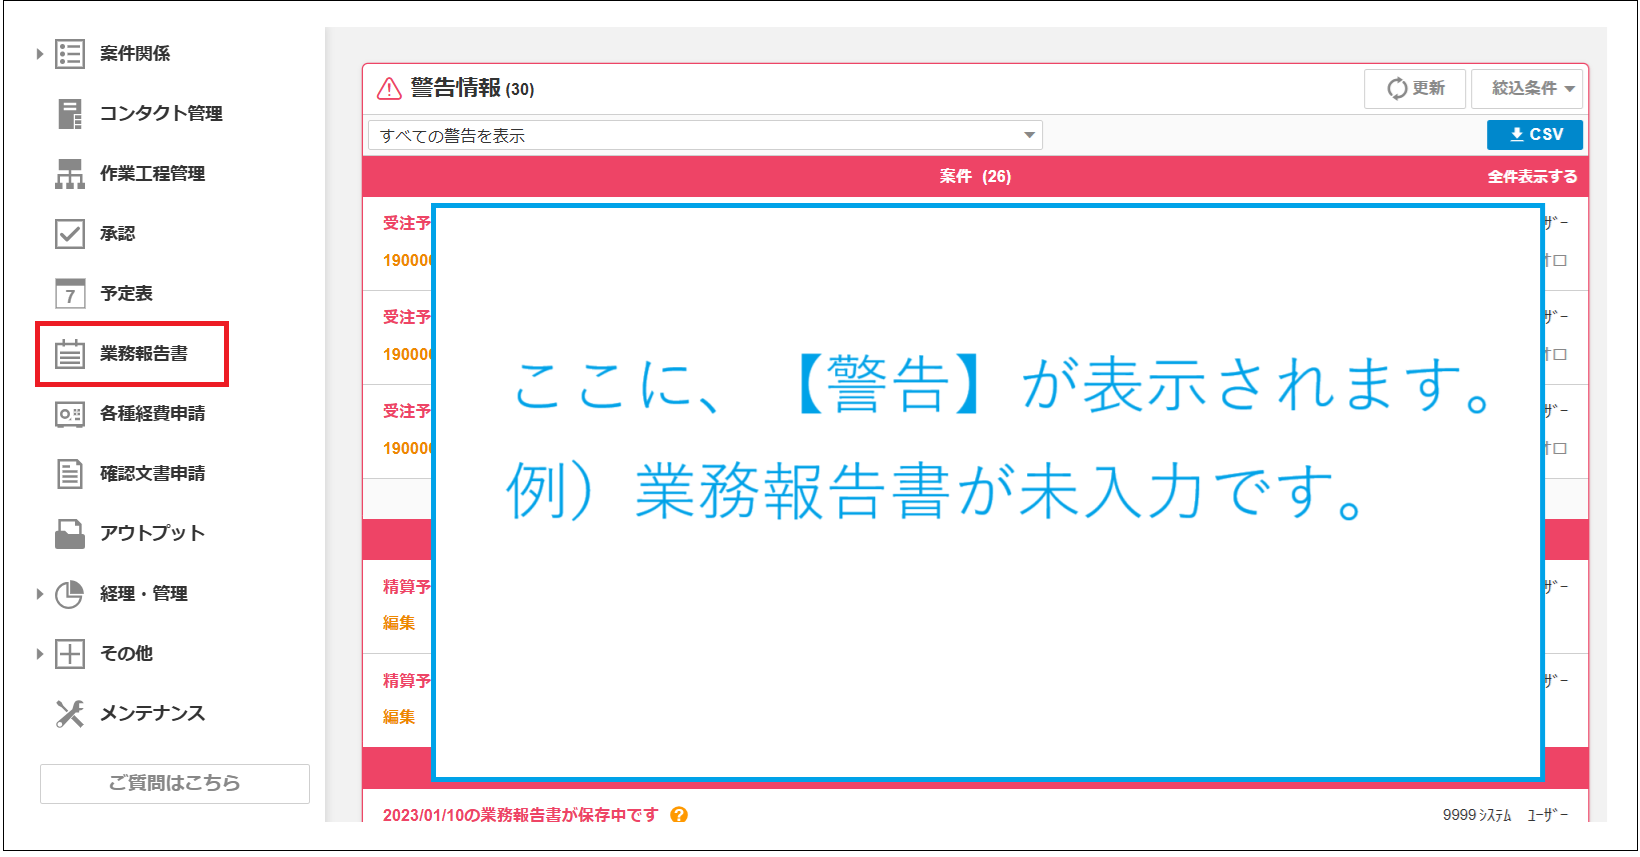Click the 案件関係 list icon

click(70, 54)
